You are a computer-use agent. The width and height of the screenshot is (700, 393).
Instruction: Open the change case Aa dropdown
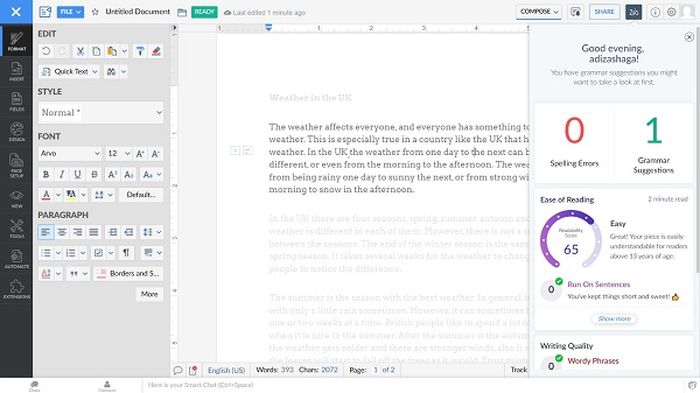click(x=151, y=174)
